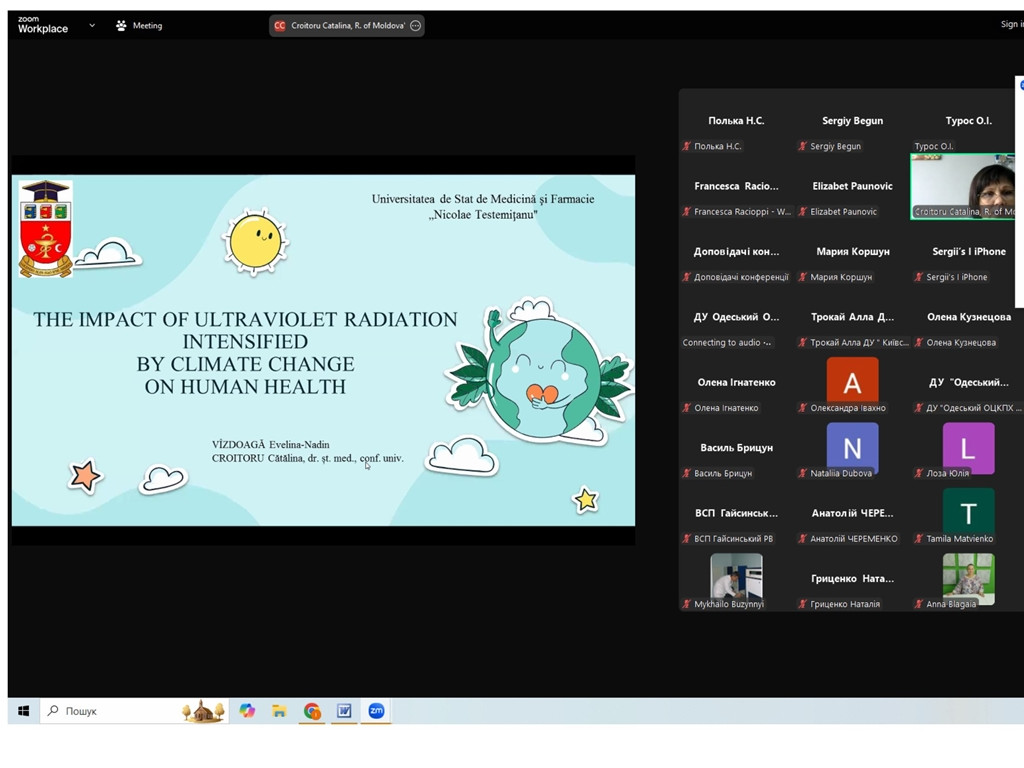This screenshot has height=768, width=1024.
Task: Click the Sign in link
Action: coord(1012,24)
